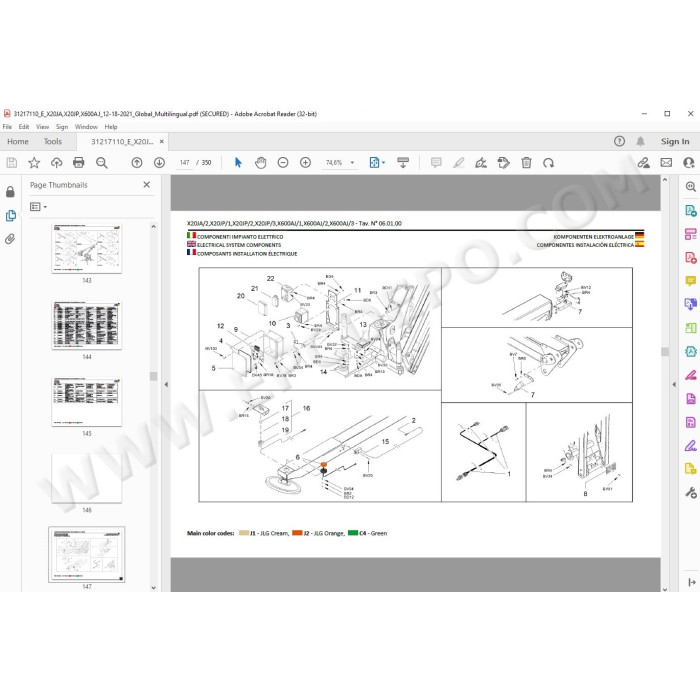
Task: Click the thumbnails panel scrollbar handle
Action: point(154,376)
